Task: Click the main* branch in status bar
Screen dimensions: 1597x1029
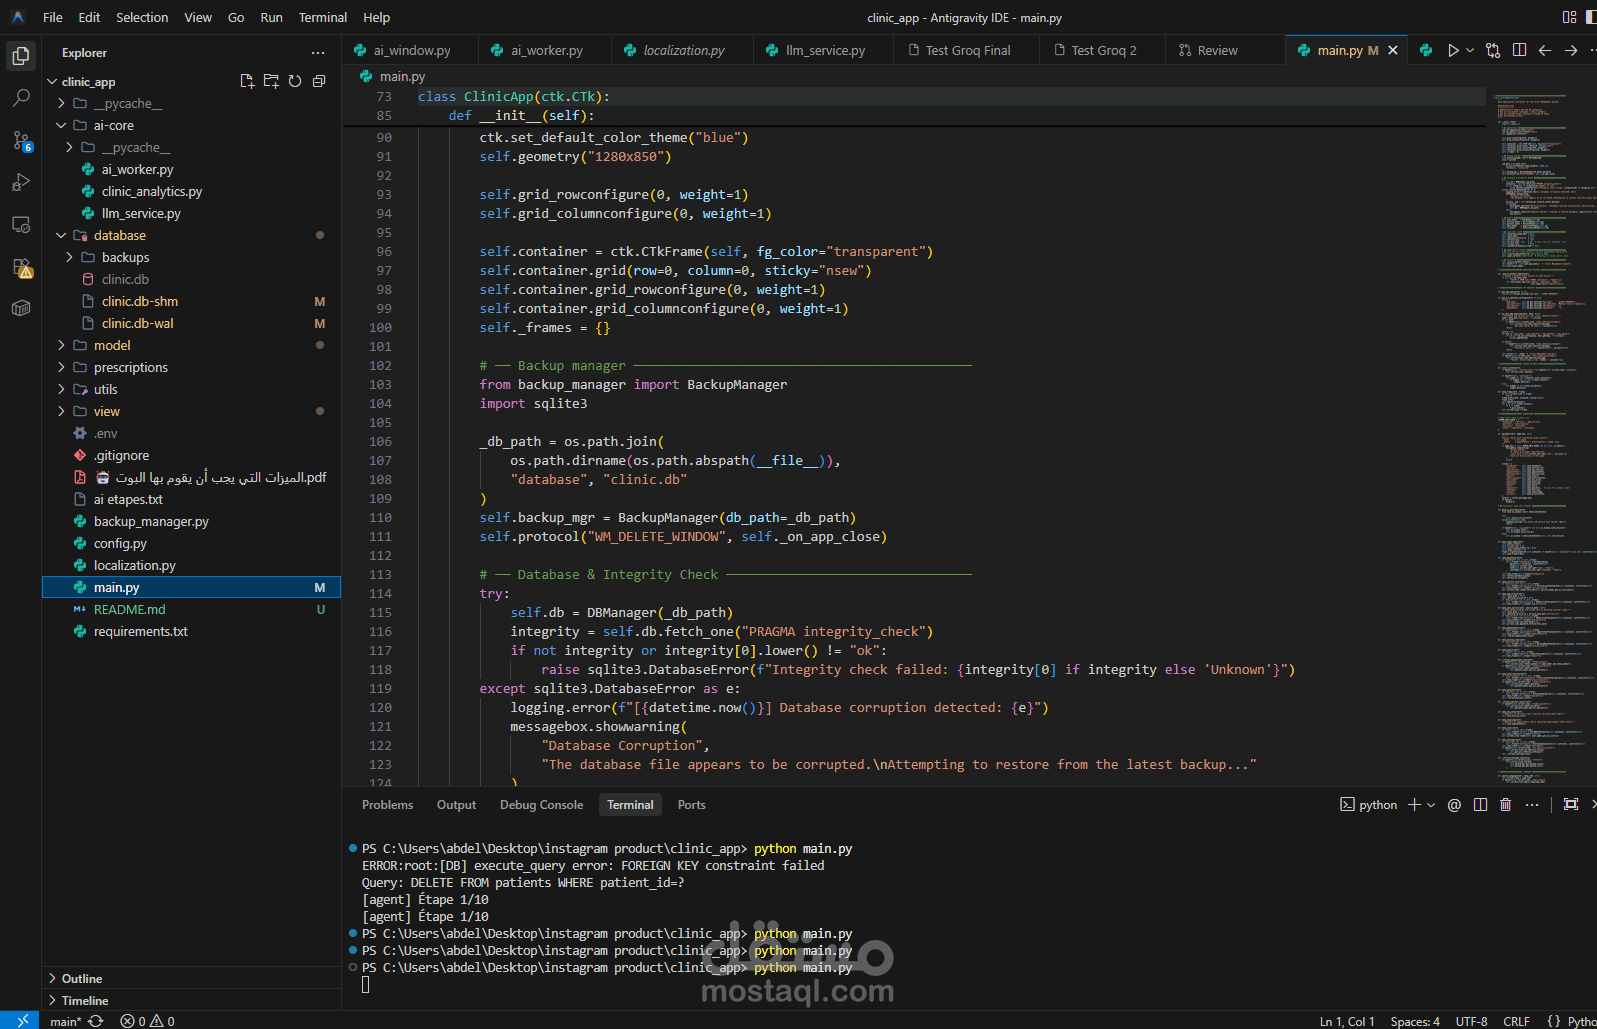Action: tap(66, 1021)
